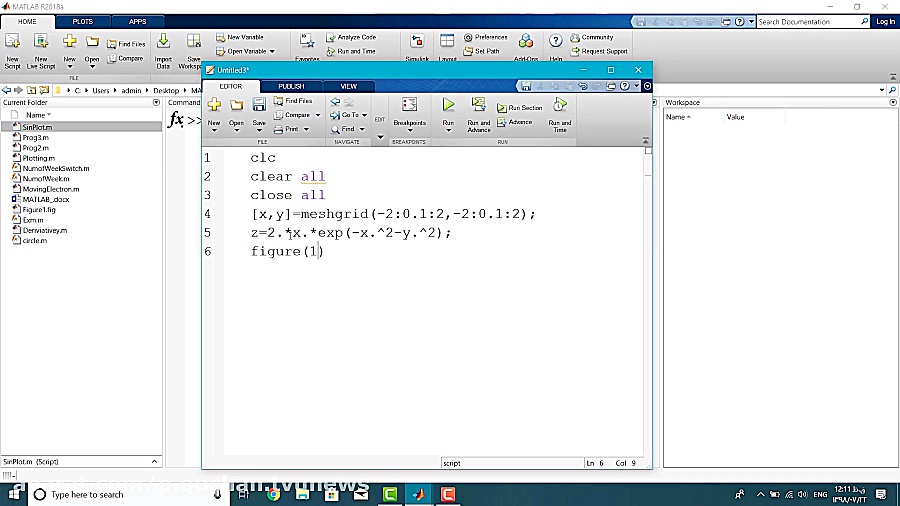Click the editor Open folder icon
Image resolution: width=900 pixels, height=506 pixels.
click(x=236, y=105)
